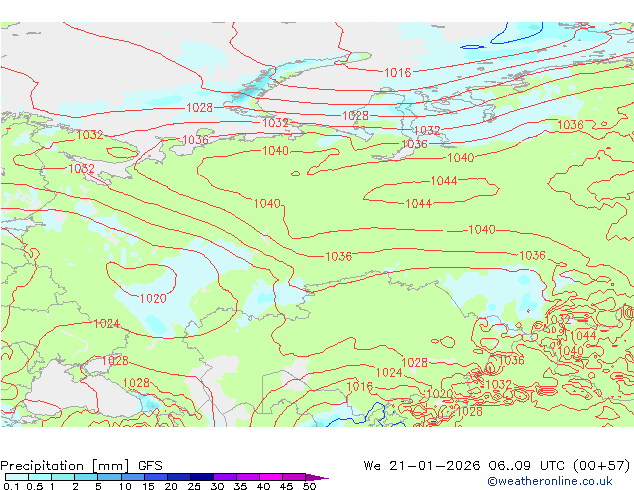Click legend scale value '50'

[x=310, y=486]
